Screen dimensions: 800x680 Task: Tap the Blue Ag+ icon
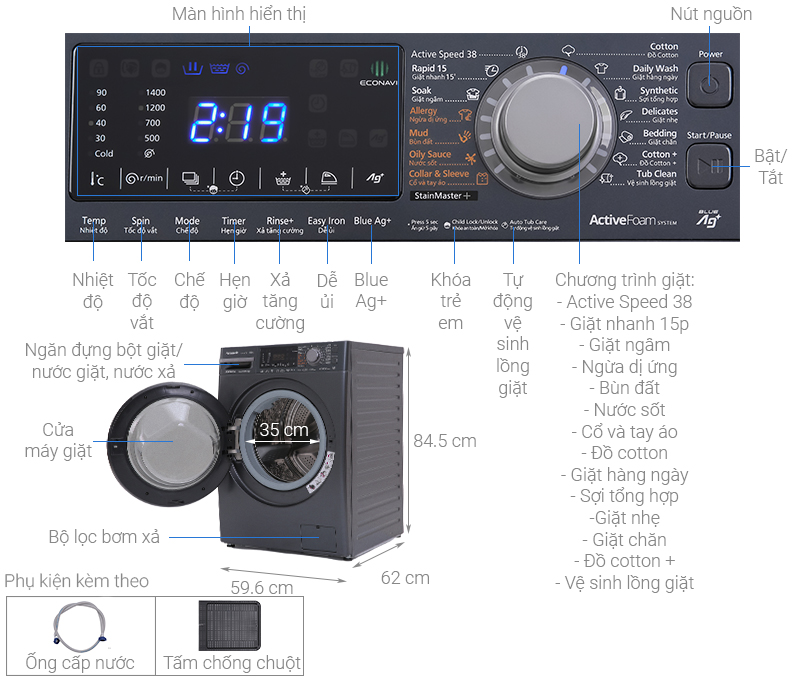pos(373,178)
